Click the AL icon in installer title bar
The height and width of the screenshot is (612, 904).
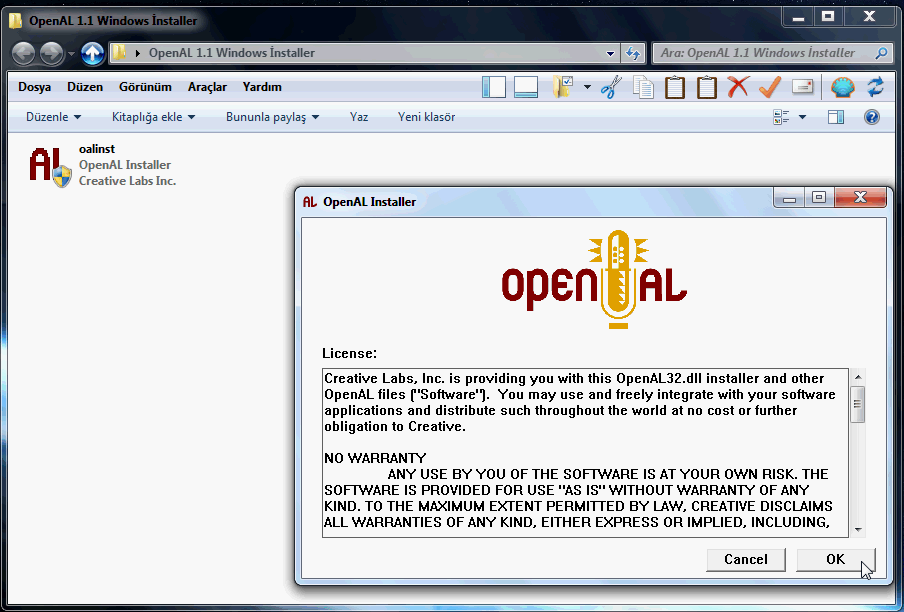click(310, 202)
